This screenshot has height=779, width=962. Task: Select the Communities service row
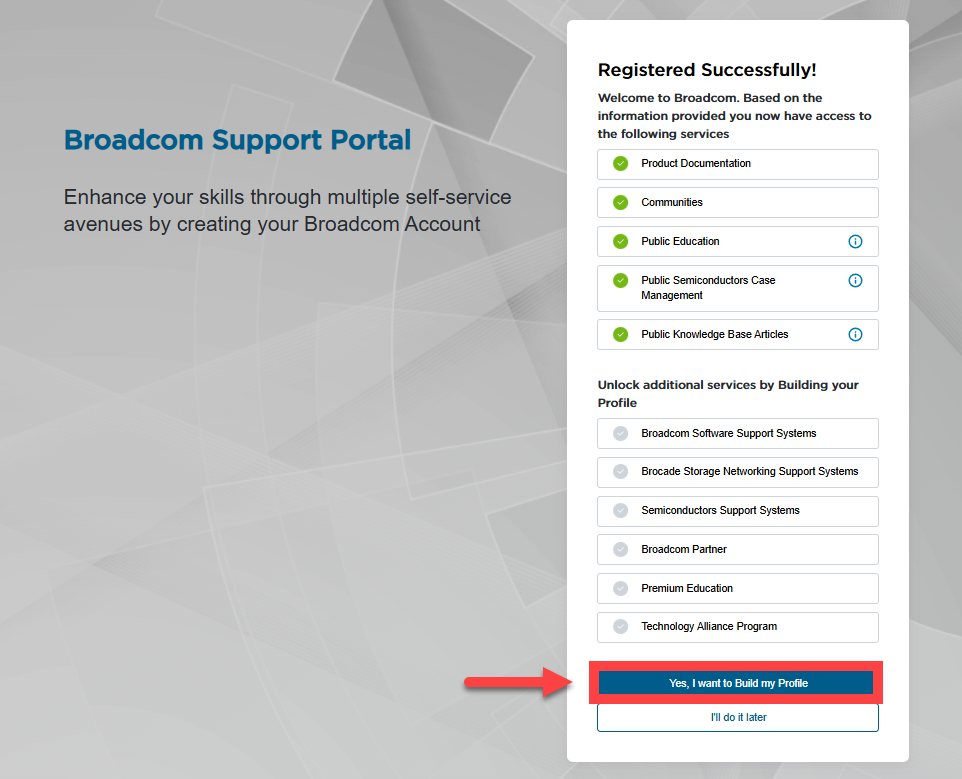click(737, 202)
